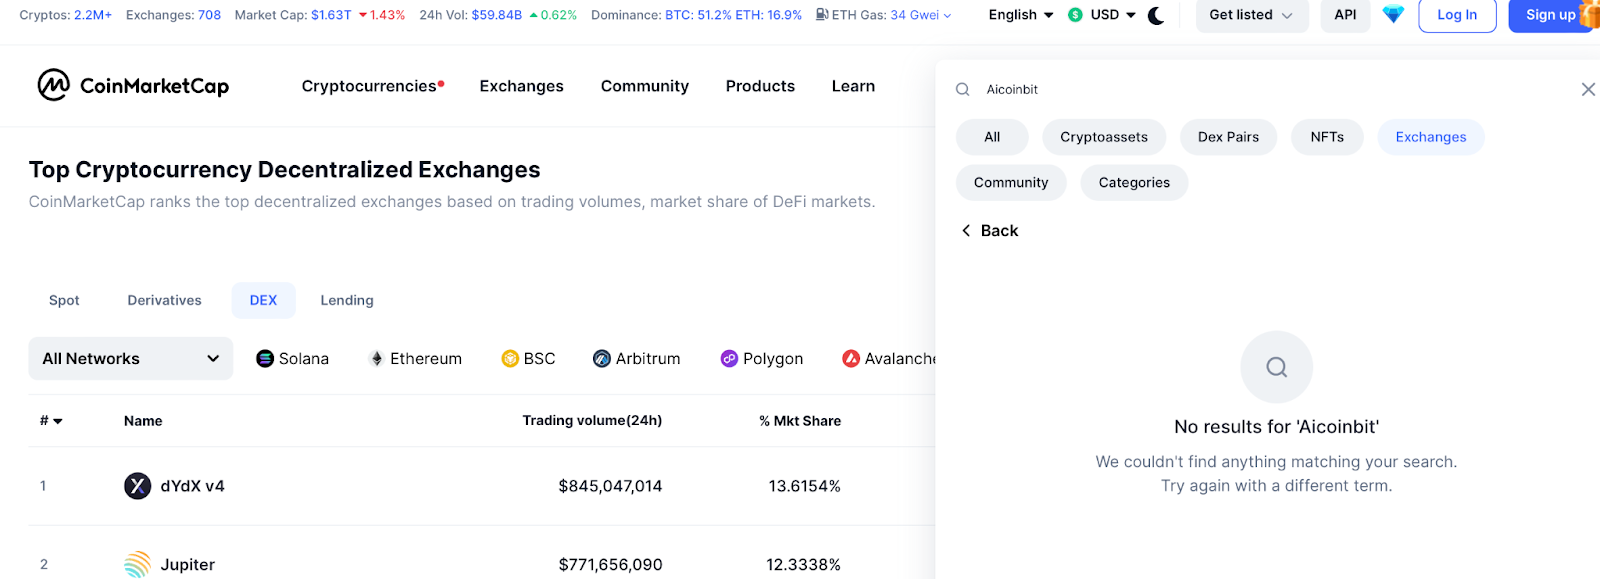Select the All search filter
Image resolution: width=1600 pixels, height=579 pixels.
(992, 137)
